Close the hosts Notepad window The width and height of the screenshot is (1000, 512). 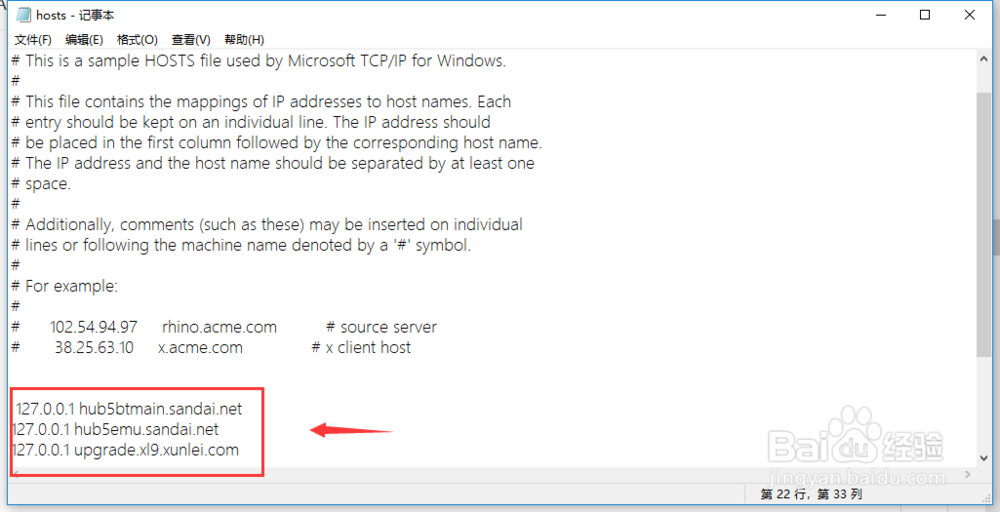click(971, 15)
